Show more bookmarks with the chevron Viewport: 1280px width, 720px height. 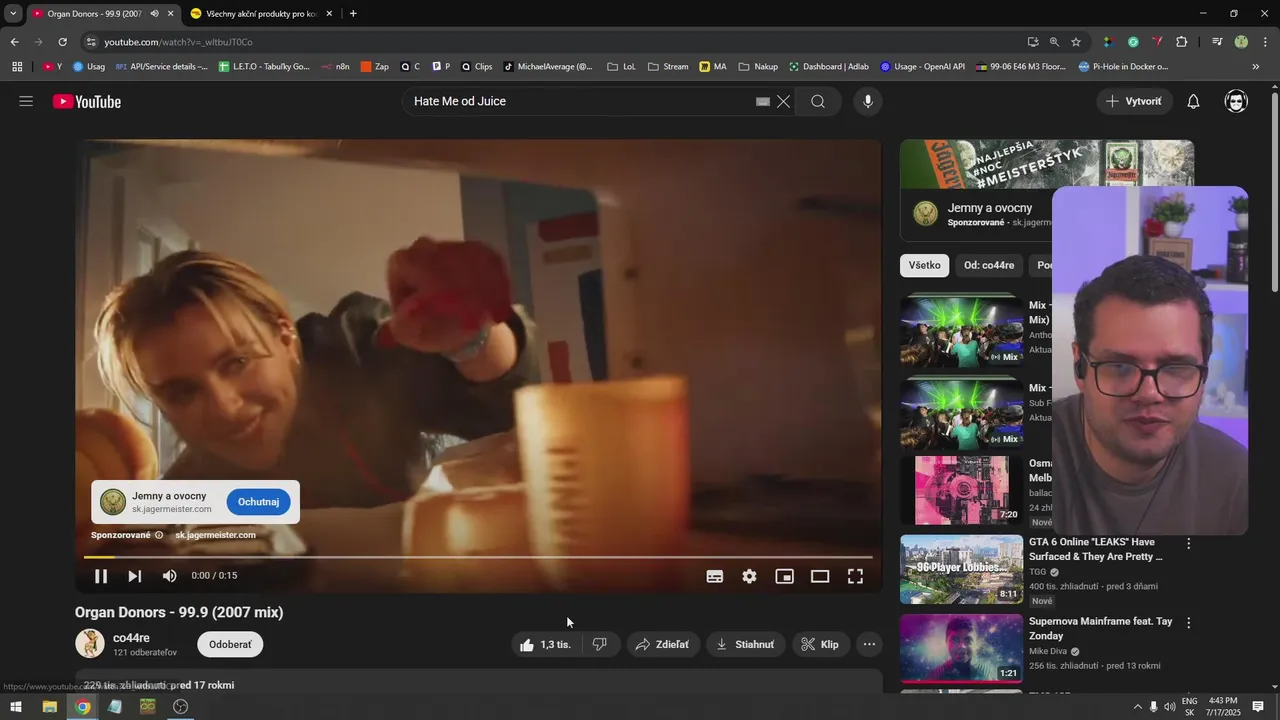[x=1256, y=67]
